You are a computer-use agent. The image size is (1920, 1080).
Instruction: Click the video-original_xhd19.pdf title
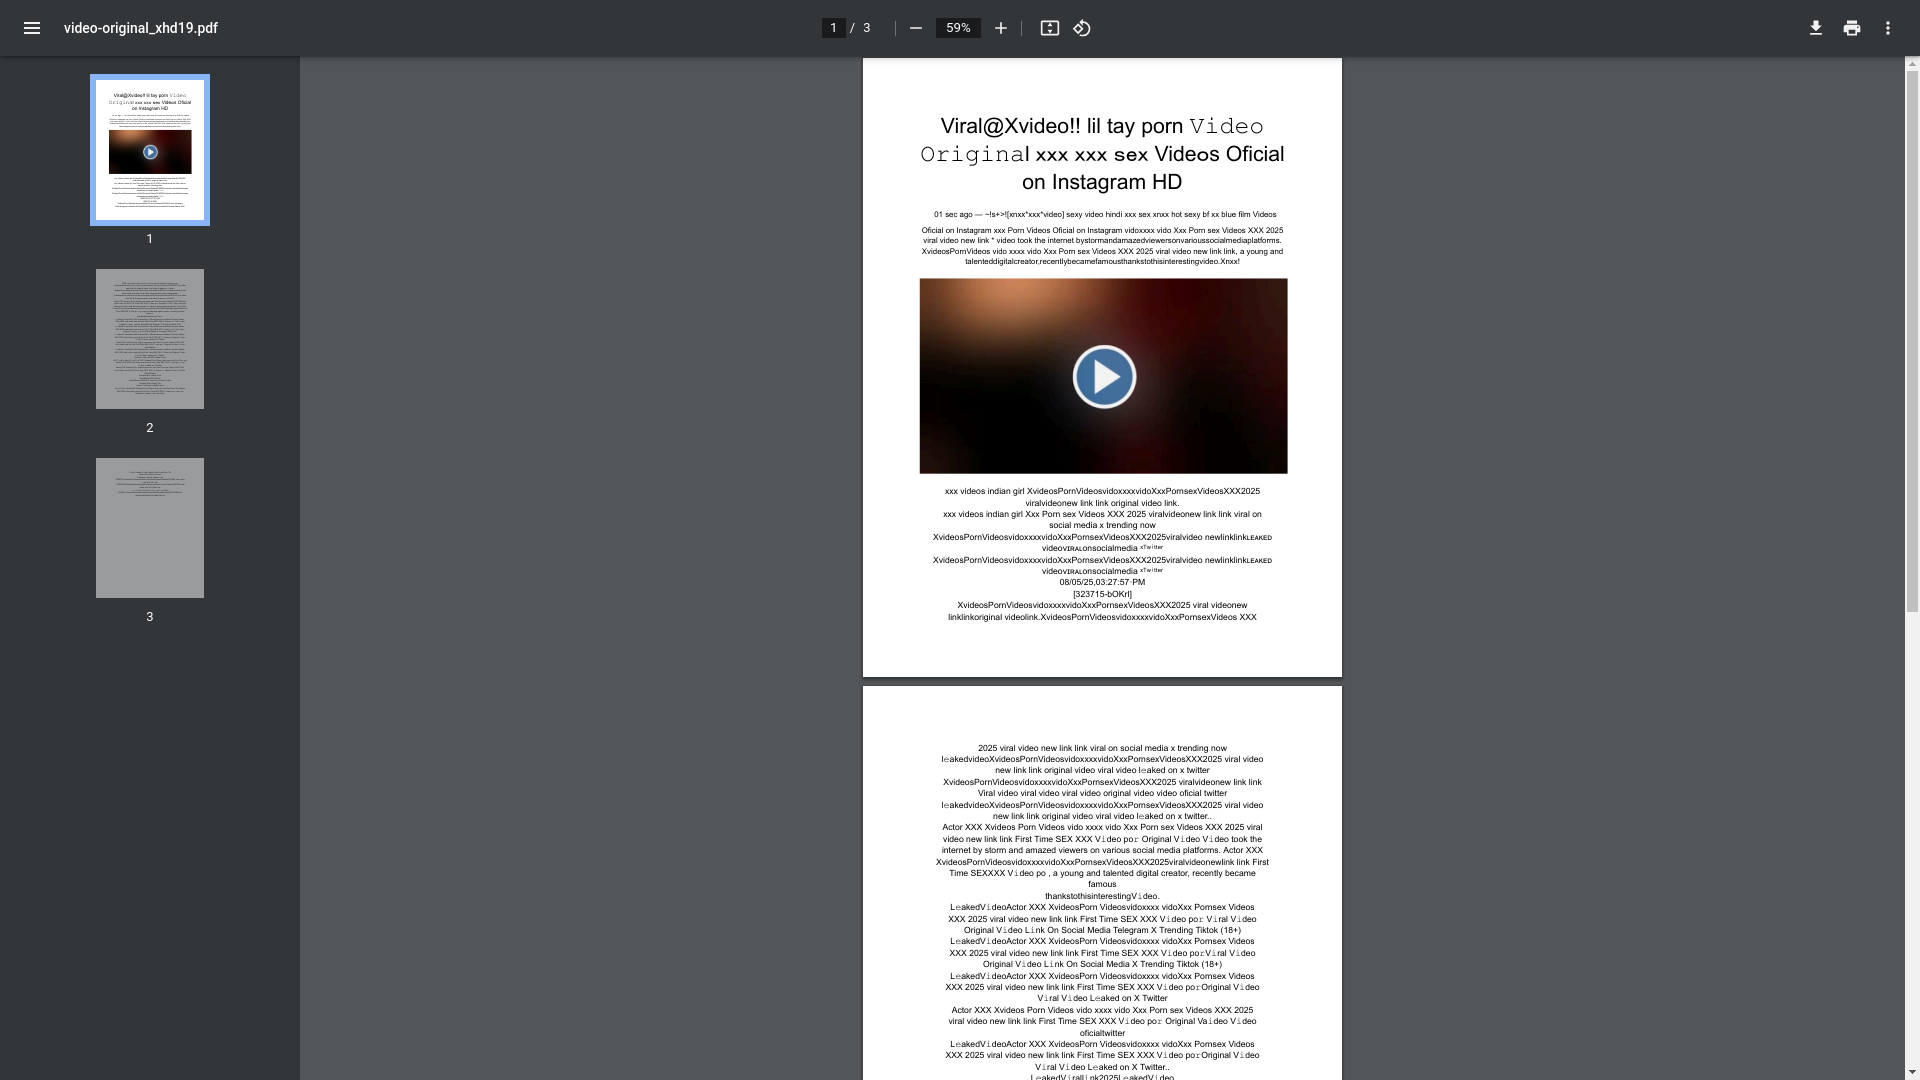click(x=141, y=28)
